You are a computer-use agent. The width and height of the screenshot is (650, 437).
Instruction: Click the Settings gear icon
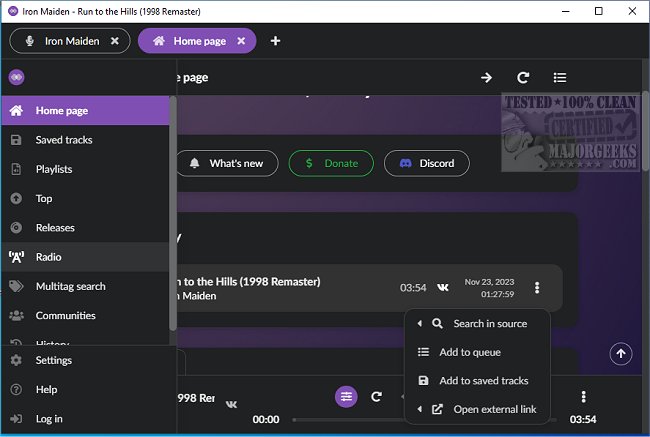16,360
